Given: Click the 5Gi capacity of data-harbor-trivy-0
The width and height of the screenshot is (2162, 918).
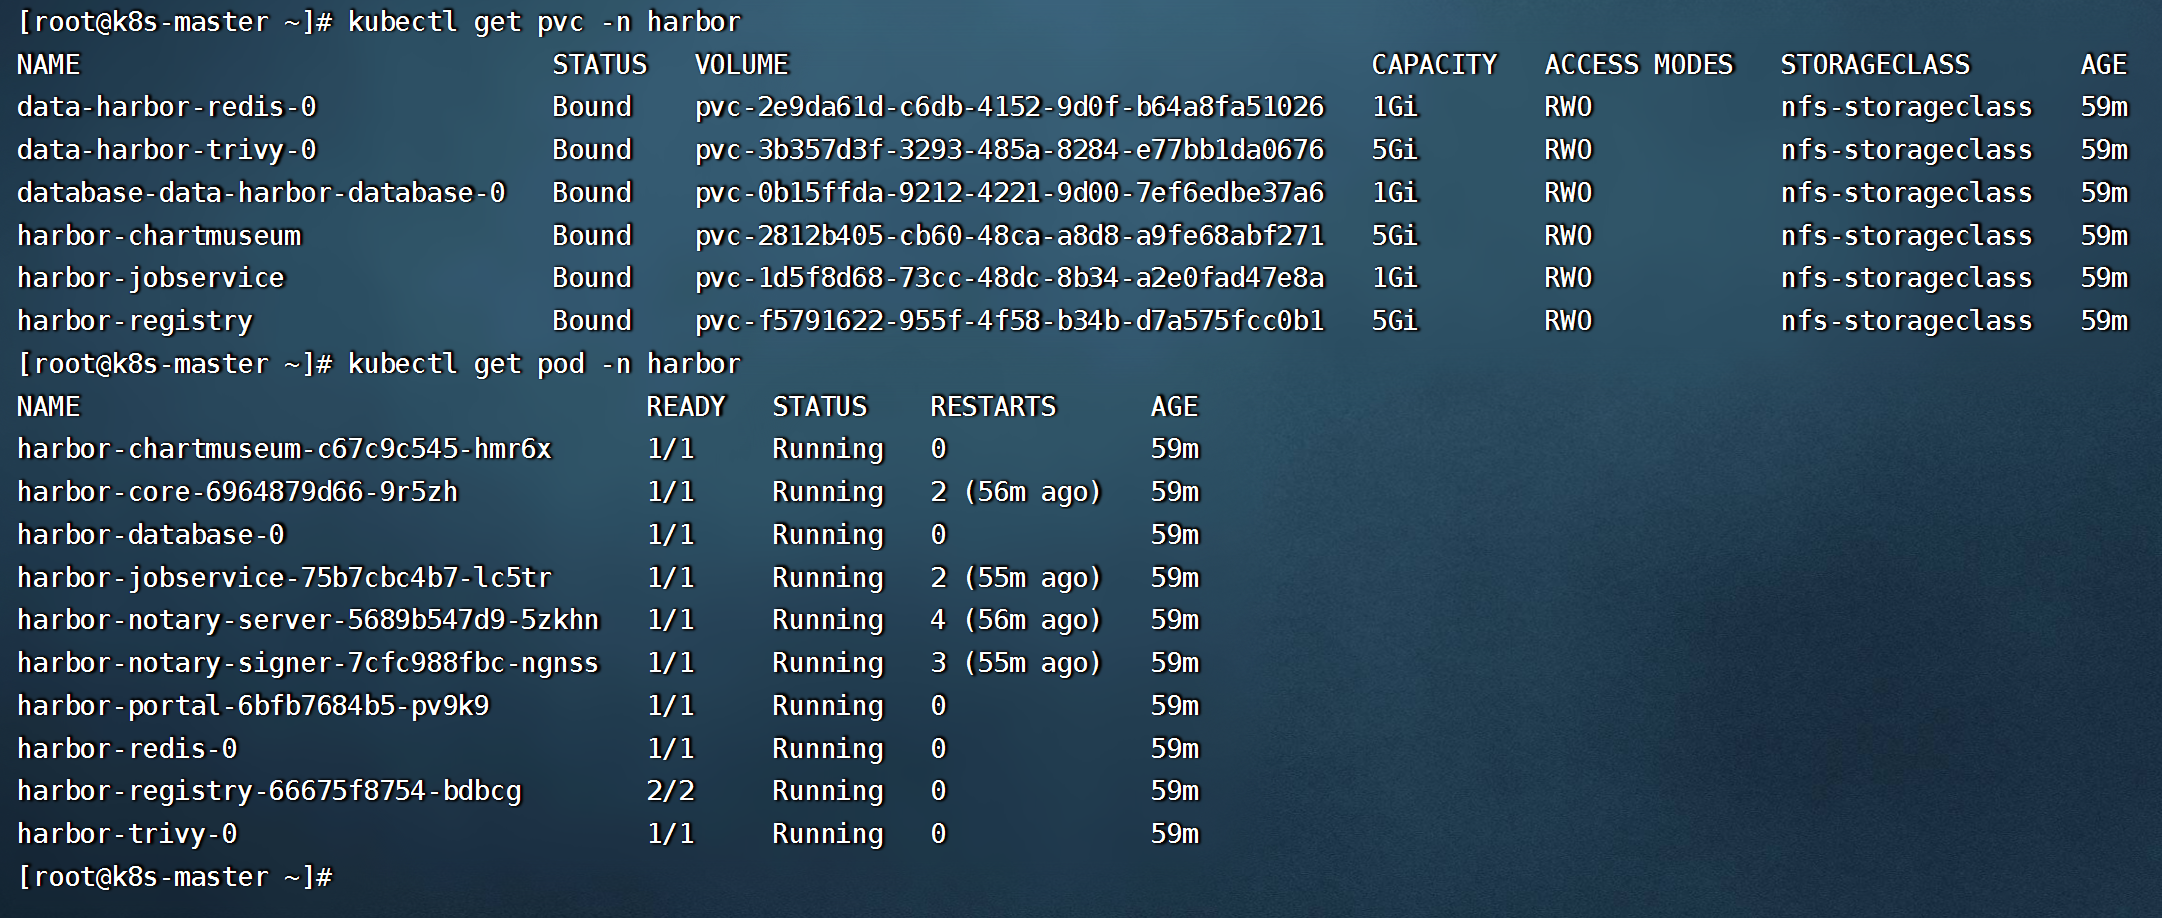Looking at the screenshot, I should (1395, 149).
